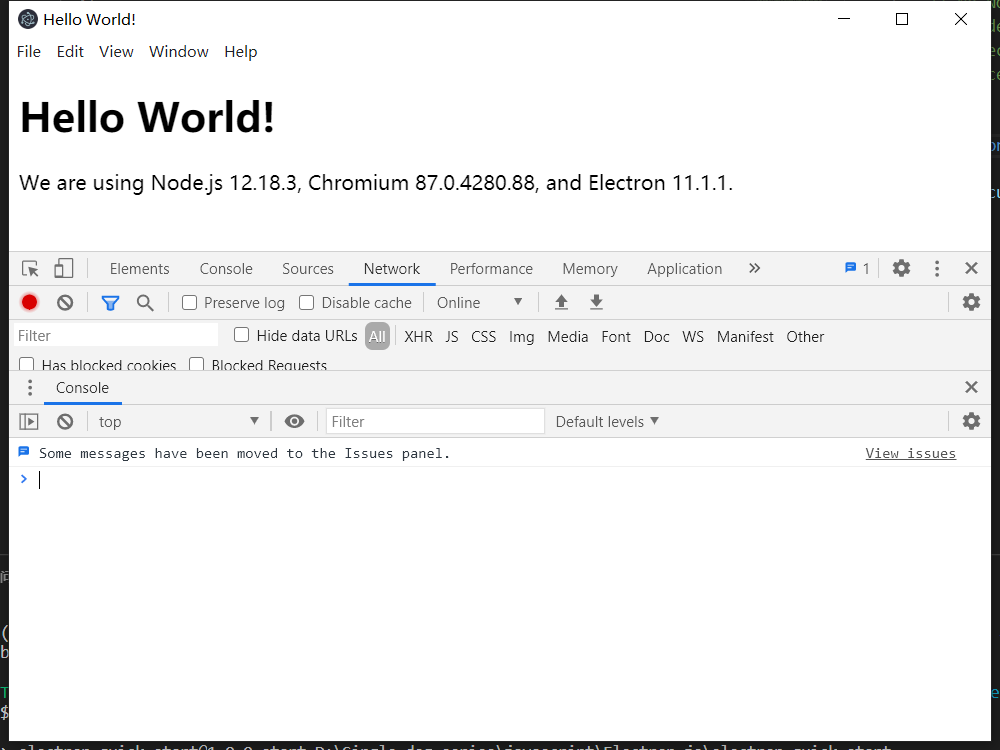1000x750 pixels.
Task: Filter requests by Font
Action: [615, 337]
